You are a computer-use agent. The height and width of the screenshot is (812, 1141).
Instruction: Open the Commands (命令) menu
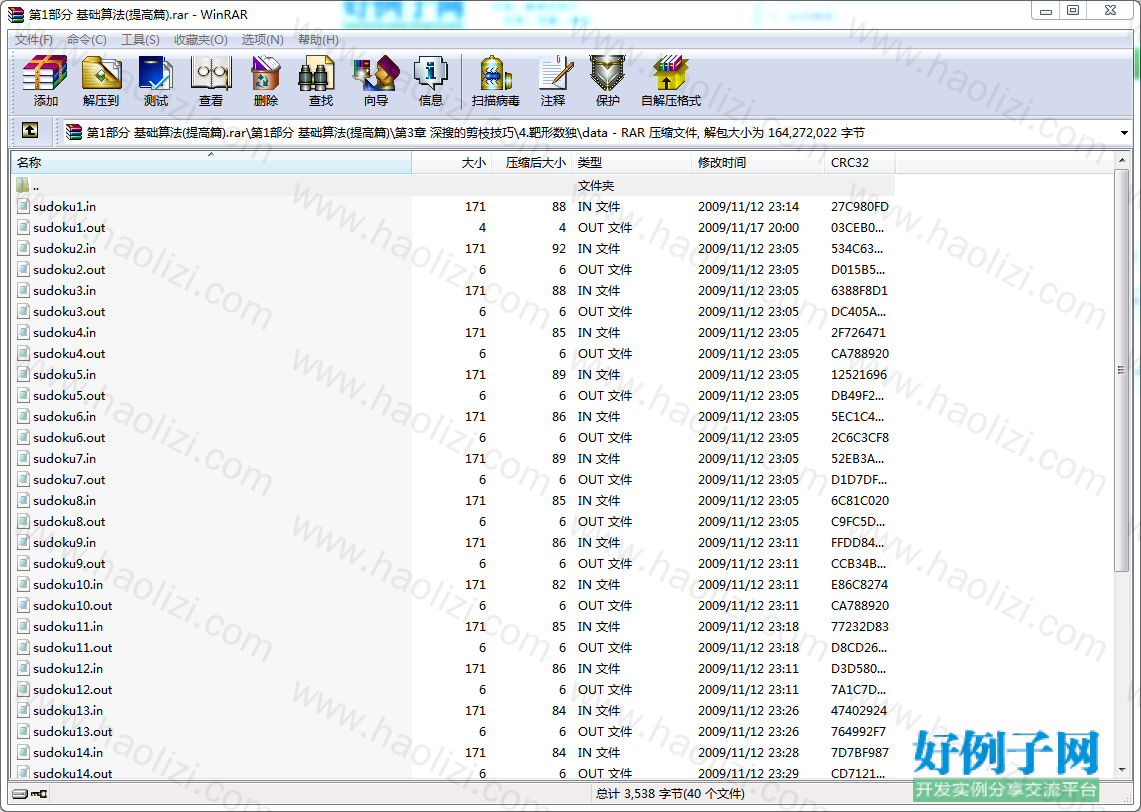click(x=87, y=39)
